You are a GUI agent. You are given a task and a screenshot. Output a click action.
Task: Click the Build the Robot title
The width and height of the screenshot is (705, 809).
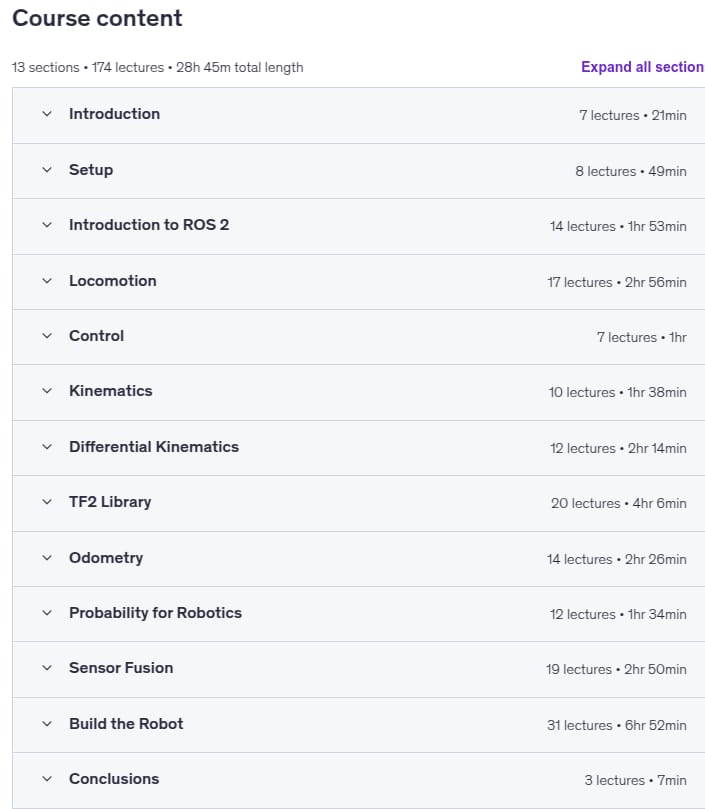point(126,723)
